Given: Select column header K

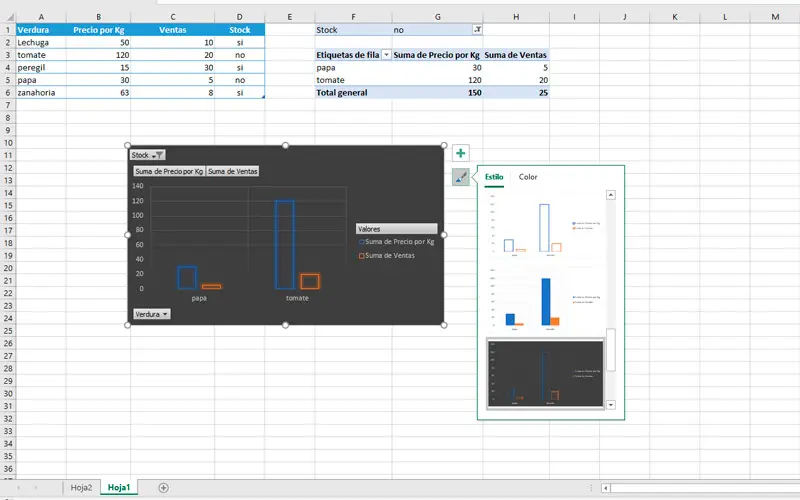Looking at the screenshot, I should tap(674, 17).
